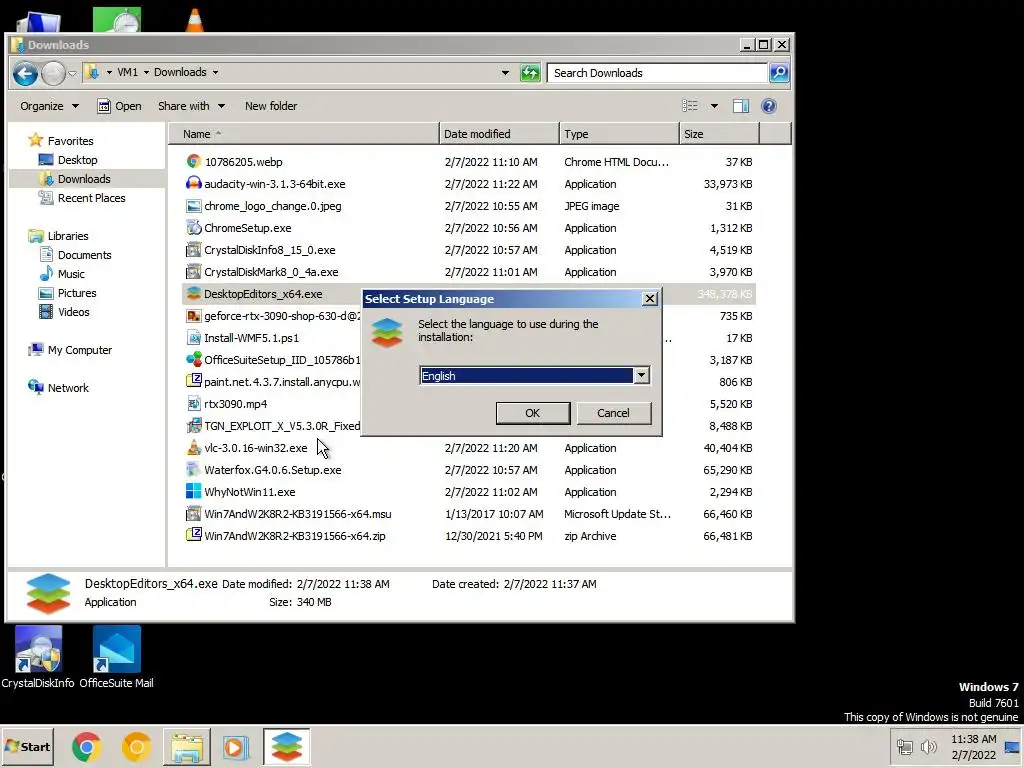Image resolution: width=1024 pixels, height=768 pixels.
Task: Refresh the Downloads folder view
Action: pyautogui.click(x=530, y=72)
